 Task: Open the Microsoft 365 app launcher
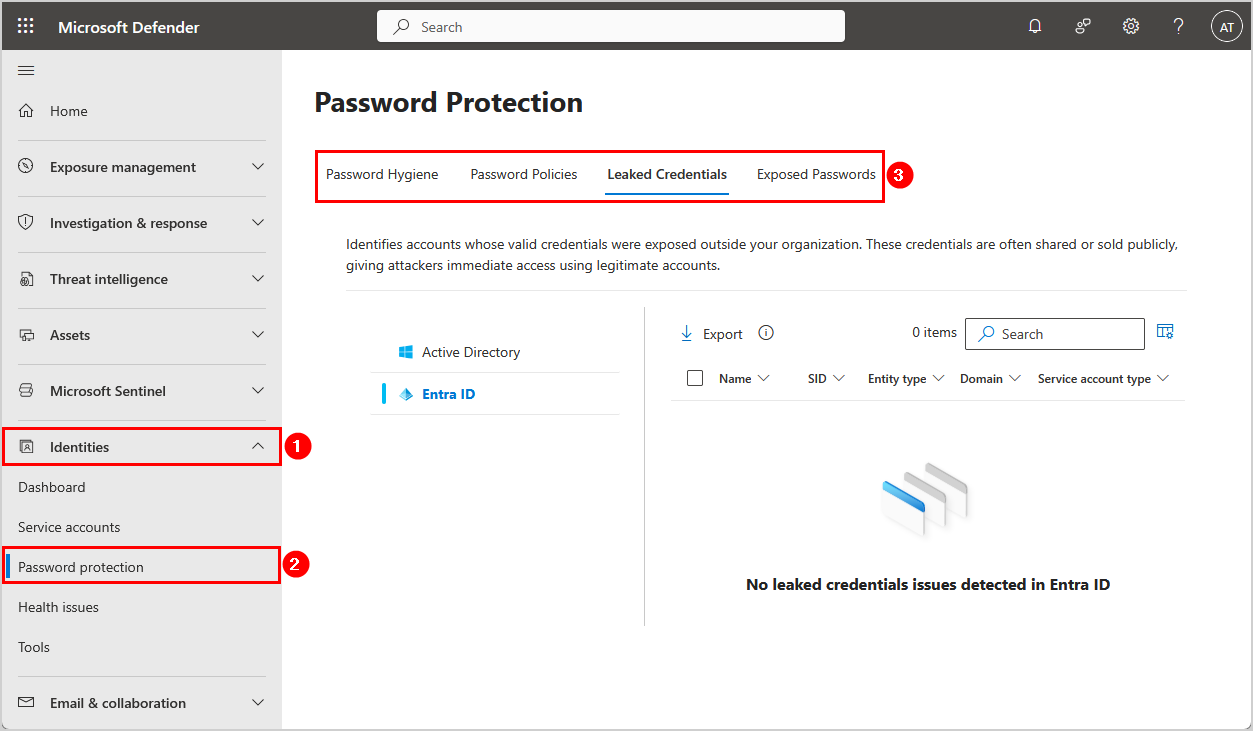[25, 26]
